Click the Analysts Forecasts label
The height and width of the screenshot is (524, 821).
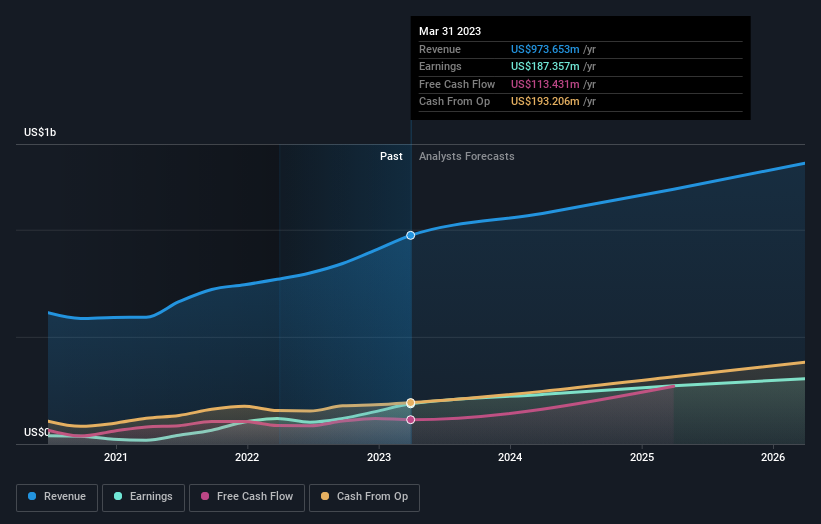point(467,156)
